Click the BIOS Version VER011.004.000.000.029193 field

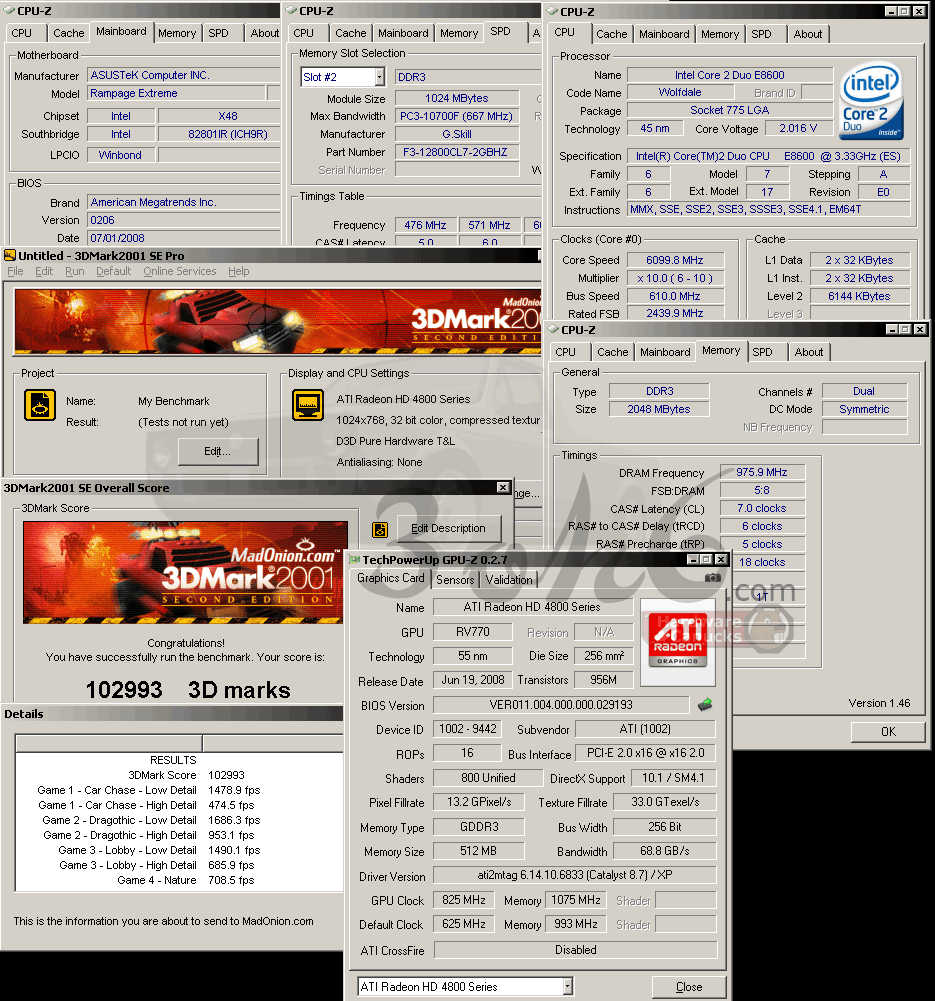pos(561,705)
